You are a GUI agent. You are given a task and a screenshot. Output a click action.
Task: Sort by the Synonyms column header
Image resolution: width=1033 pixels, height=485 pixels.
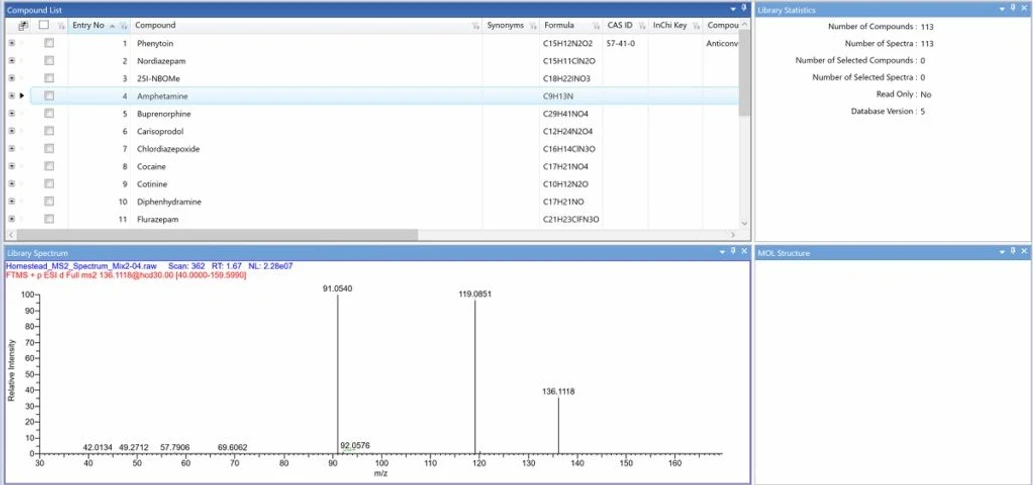pos(505,25)
